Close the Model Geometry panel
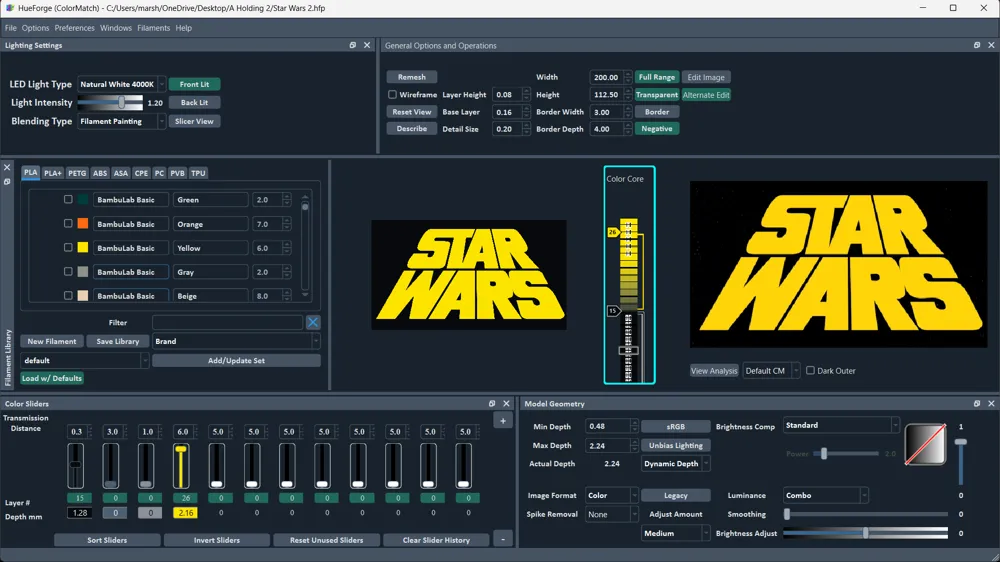 coord(991,404)
